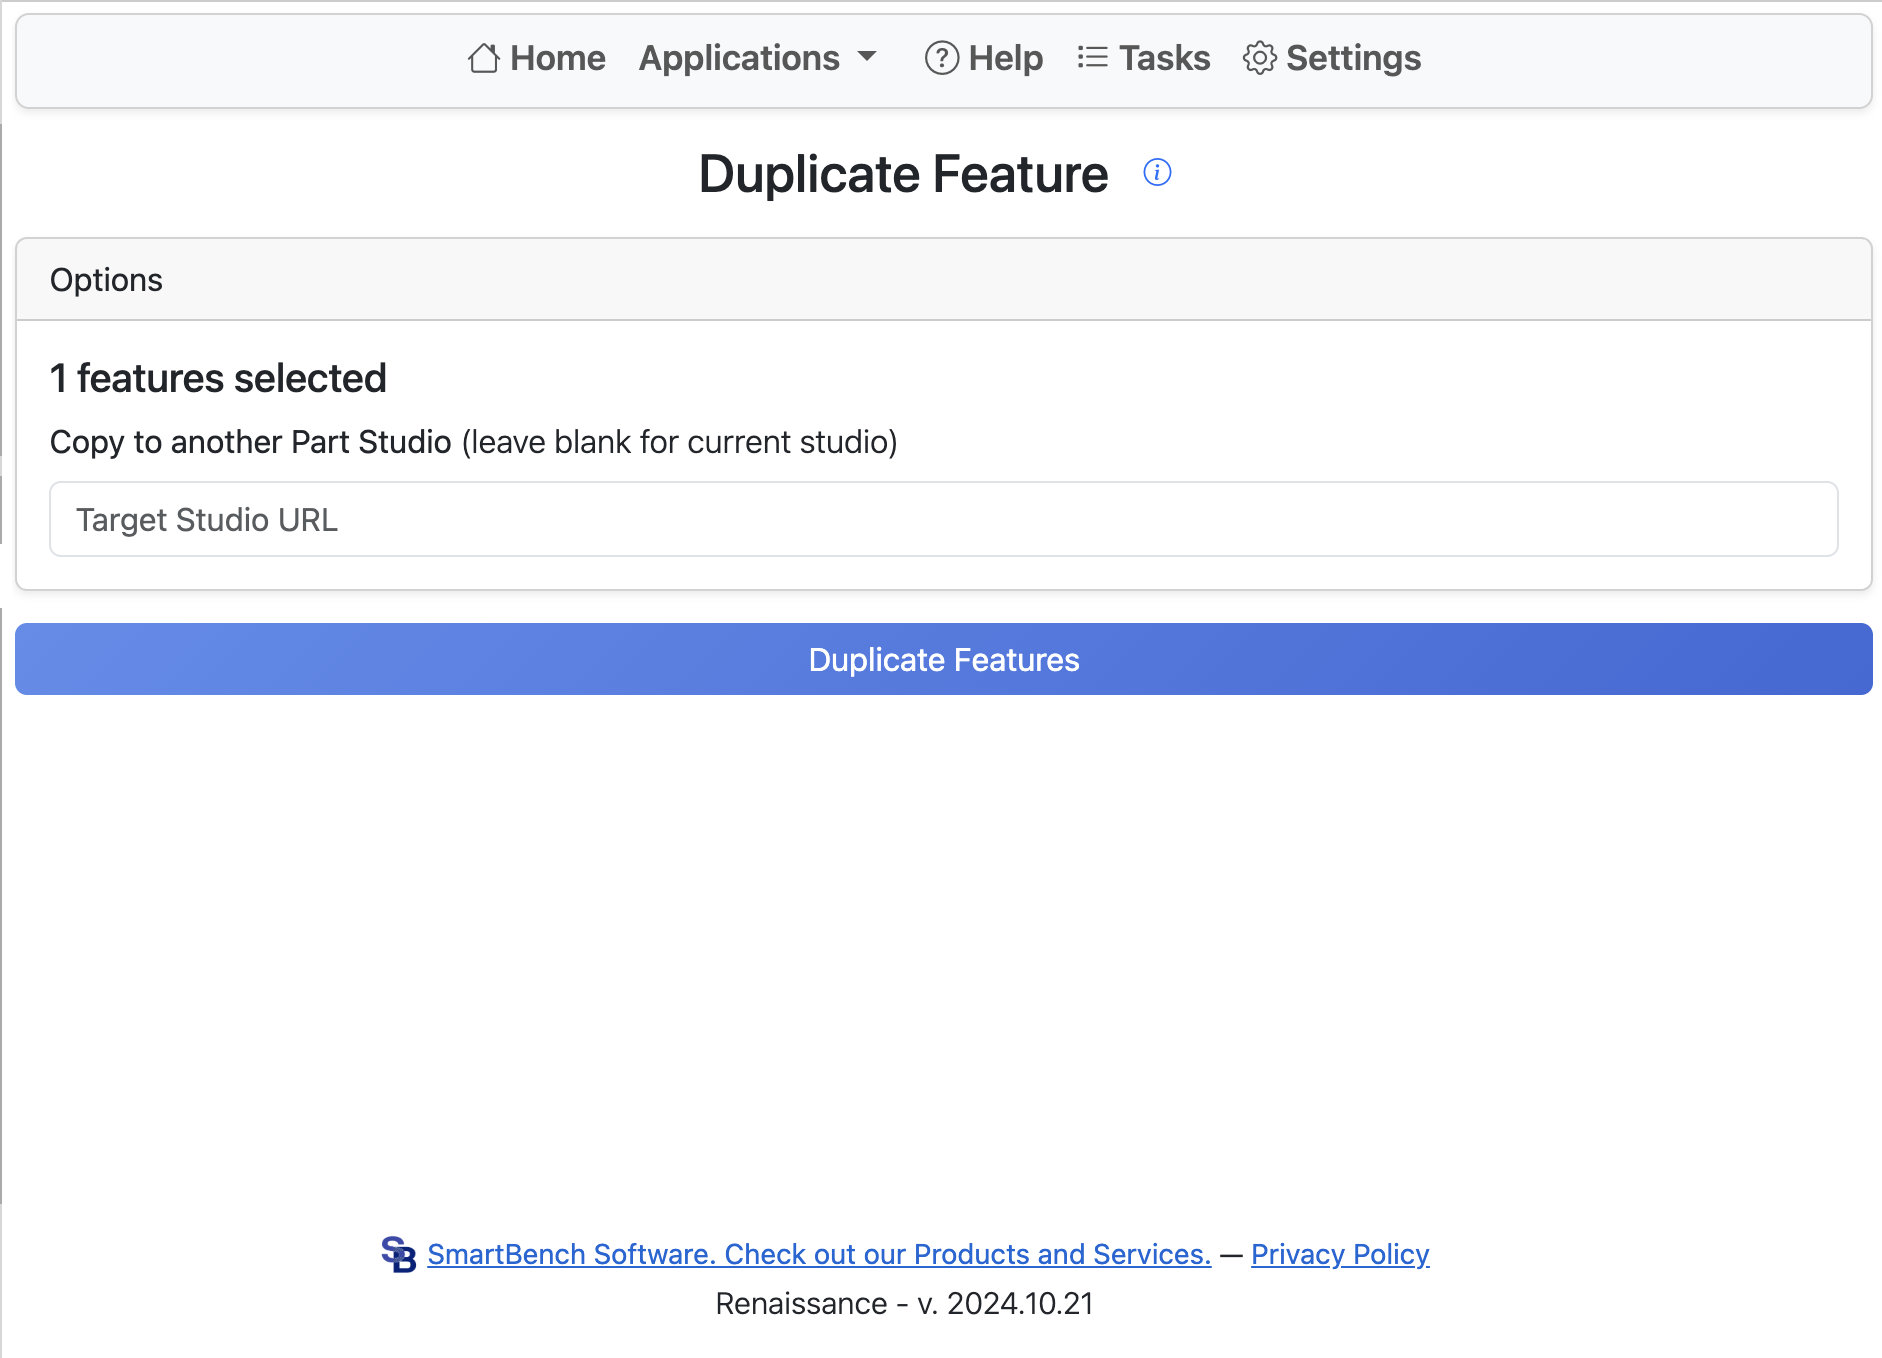
Task: Follow the SmartBench Products and Services link
Action: pos(818,1254)
